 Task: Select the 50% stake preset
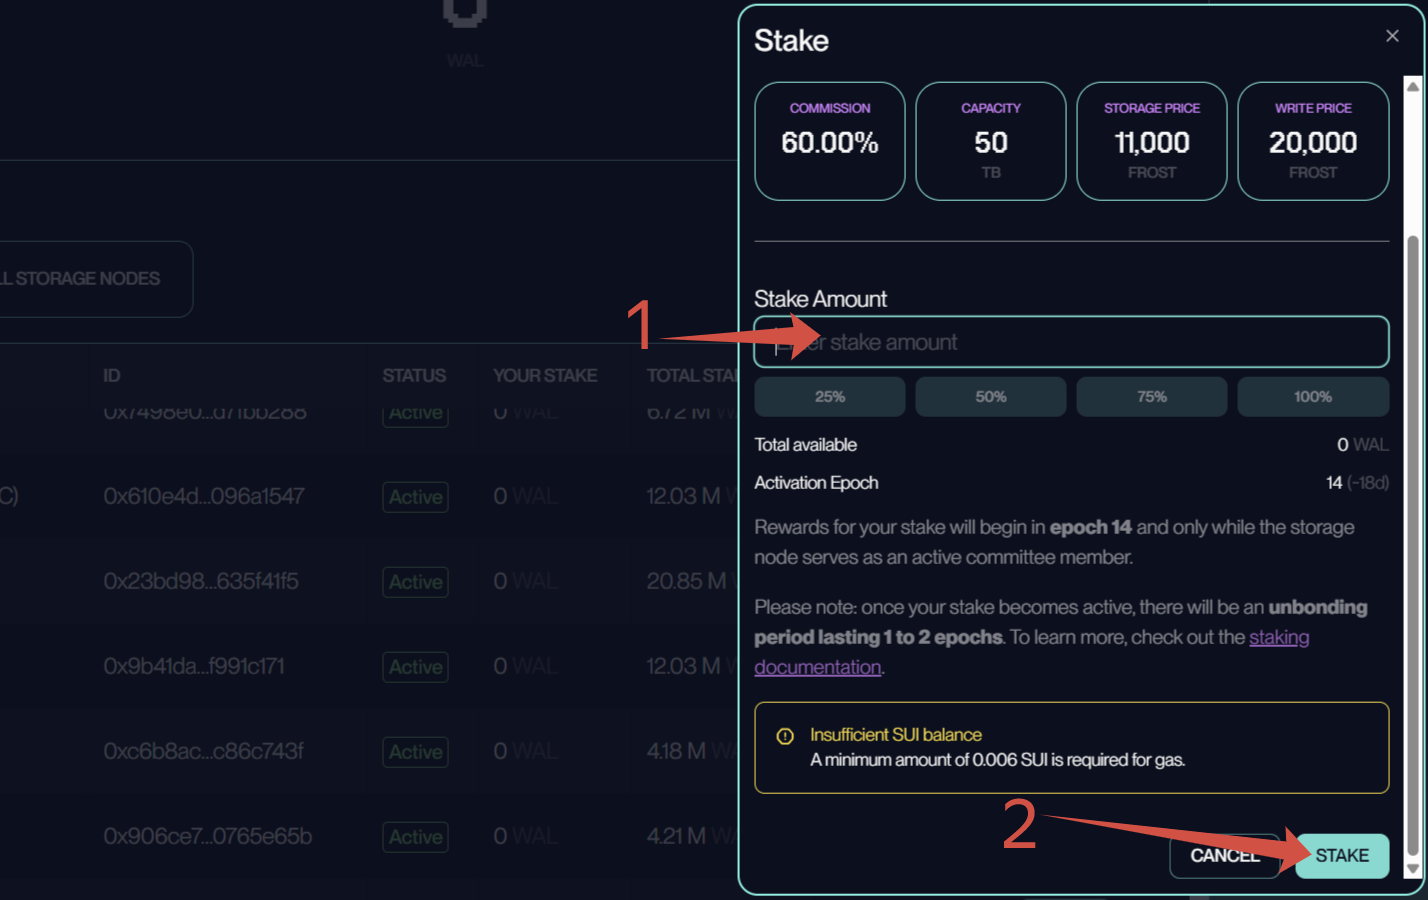(990, 397)
